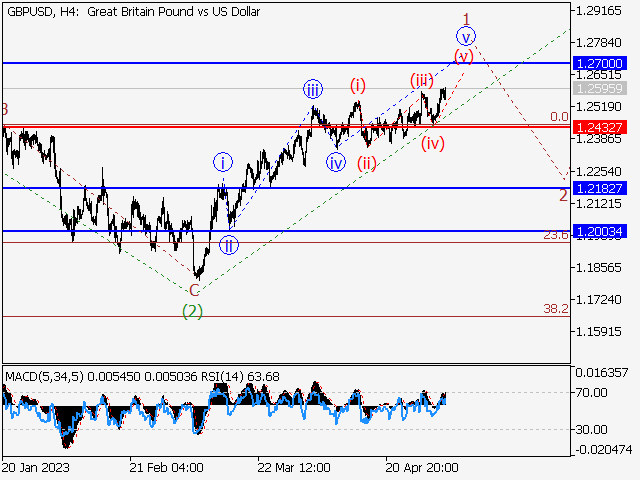This screenshot has width=640, height=480.
Task: Click the 0.016357 MACD scale value
Action: [x=601, y=372]
